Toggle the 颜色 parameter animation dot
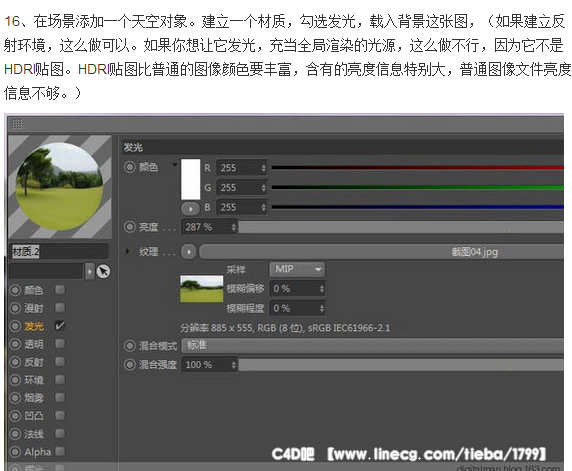The width and height of the screenshot is (572, 471). click(130, 167)
